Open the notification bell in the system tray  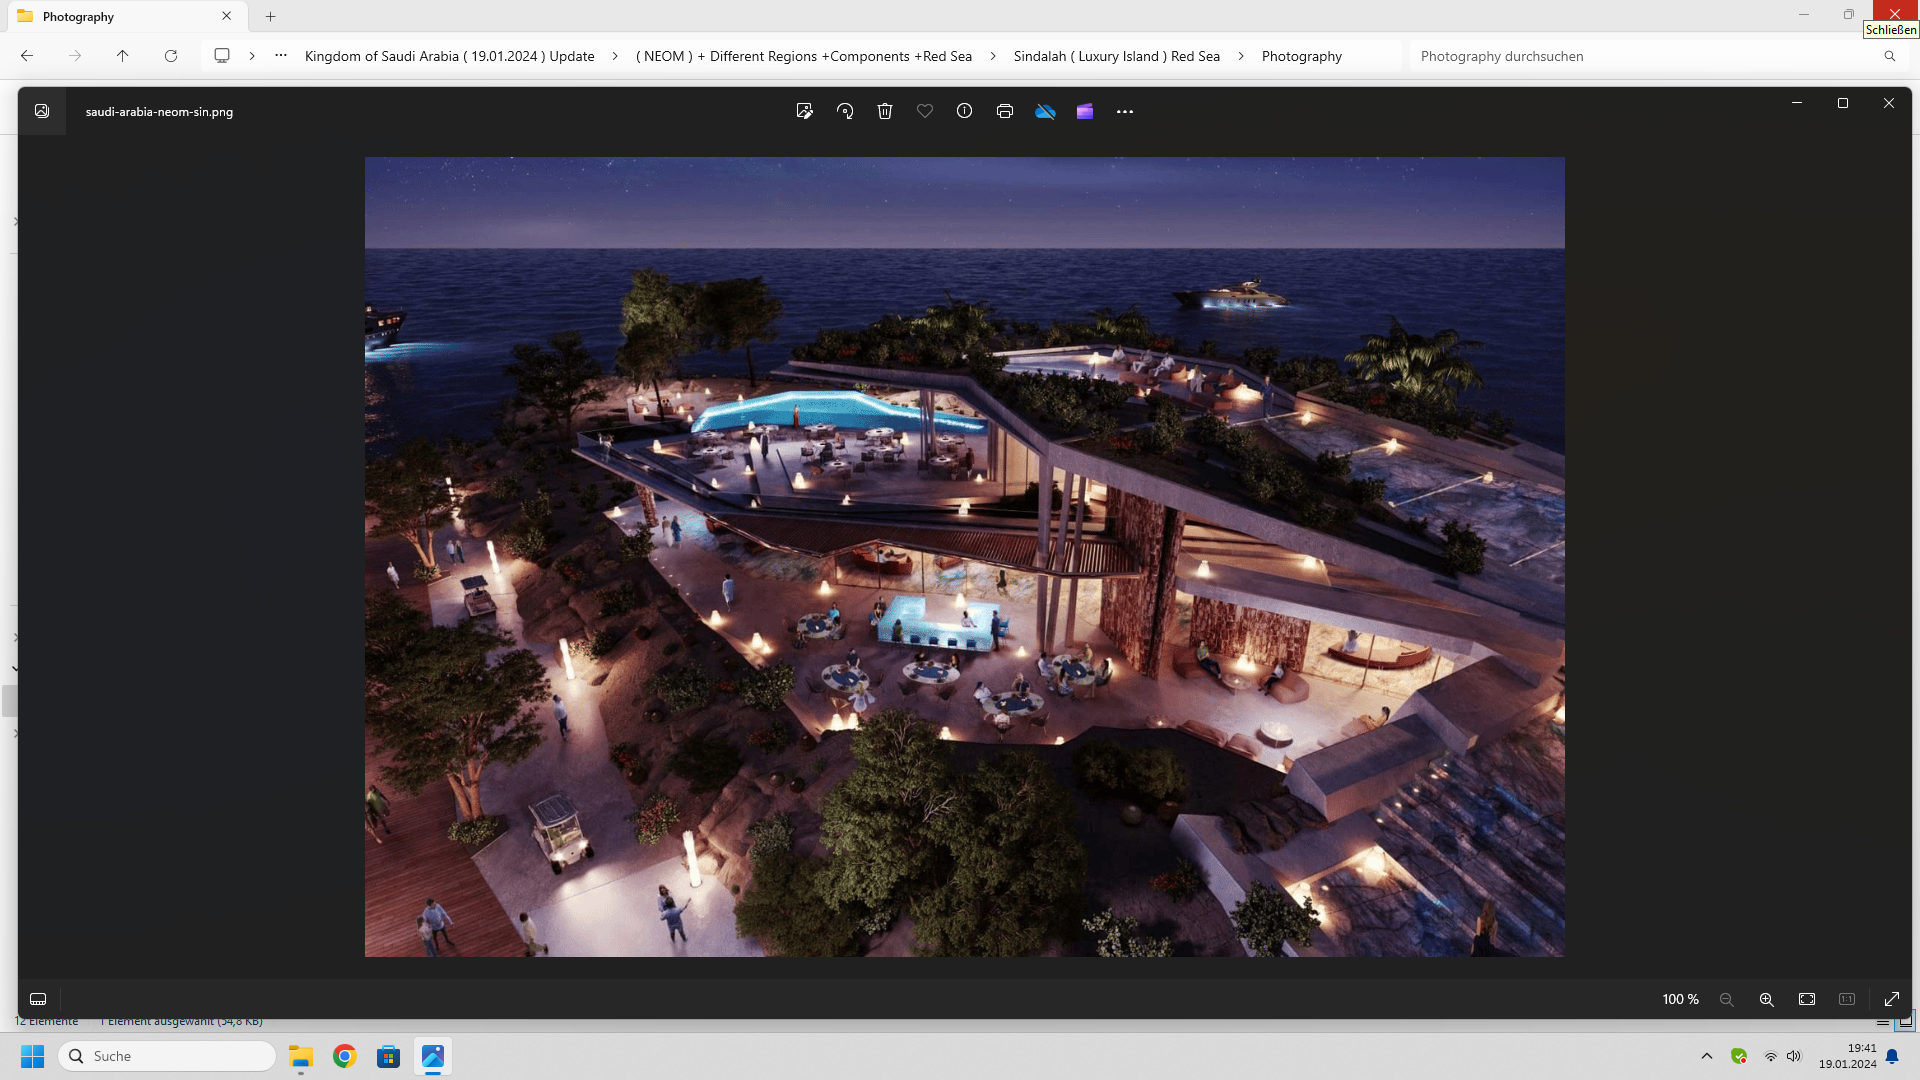coord(1892,1056)
